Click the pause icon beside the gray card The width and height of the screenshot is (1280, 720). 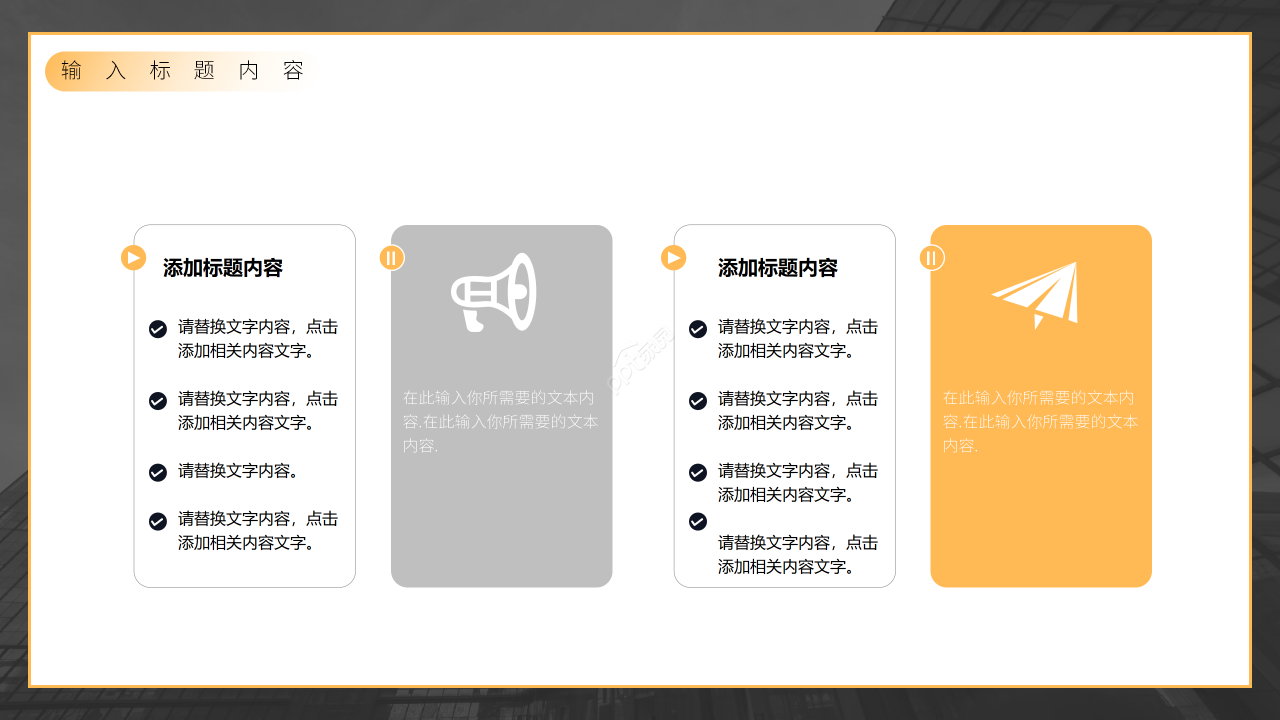pyautogui.click(x=392, y=257)
